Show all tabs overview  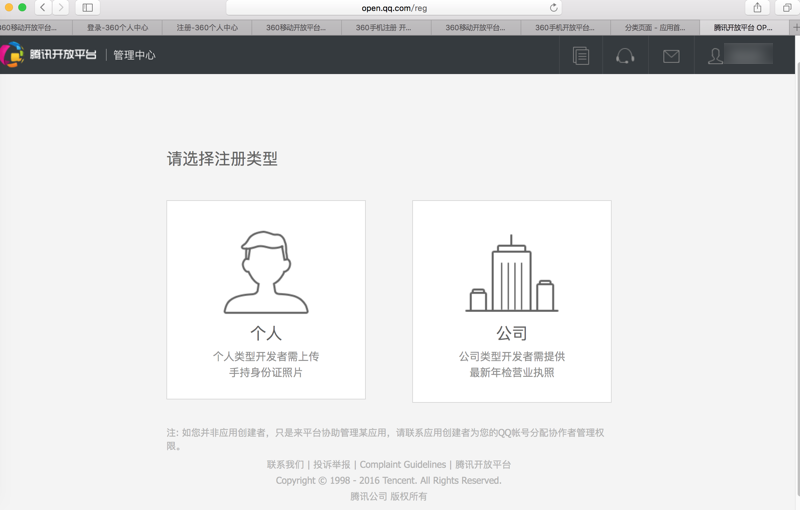coord(787,7)
